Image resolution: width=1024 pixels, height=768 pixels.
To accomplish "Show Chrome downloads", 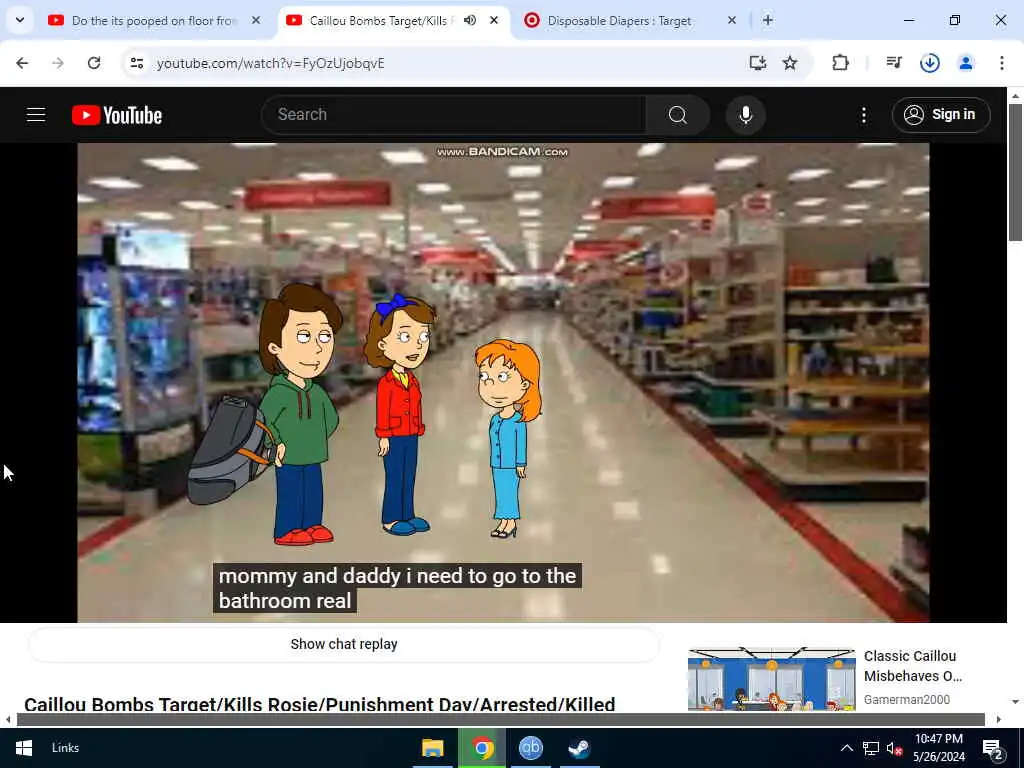I will coord(929,63).
